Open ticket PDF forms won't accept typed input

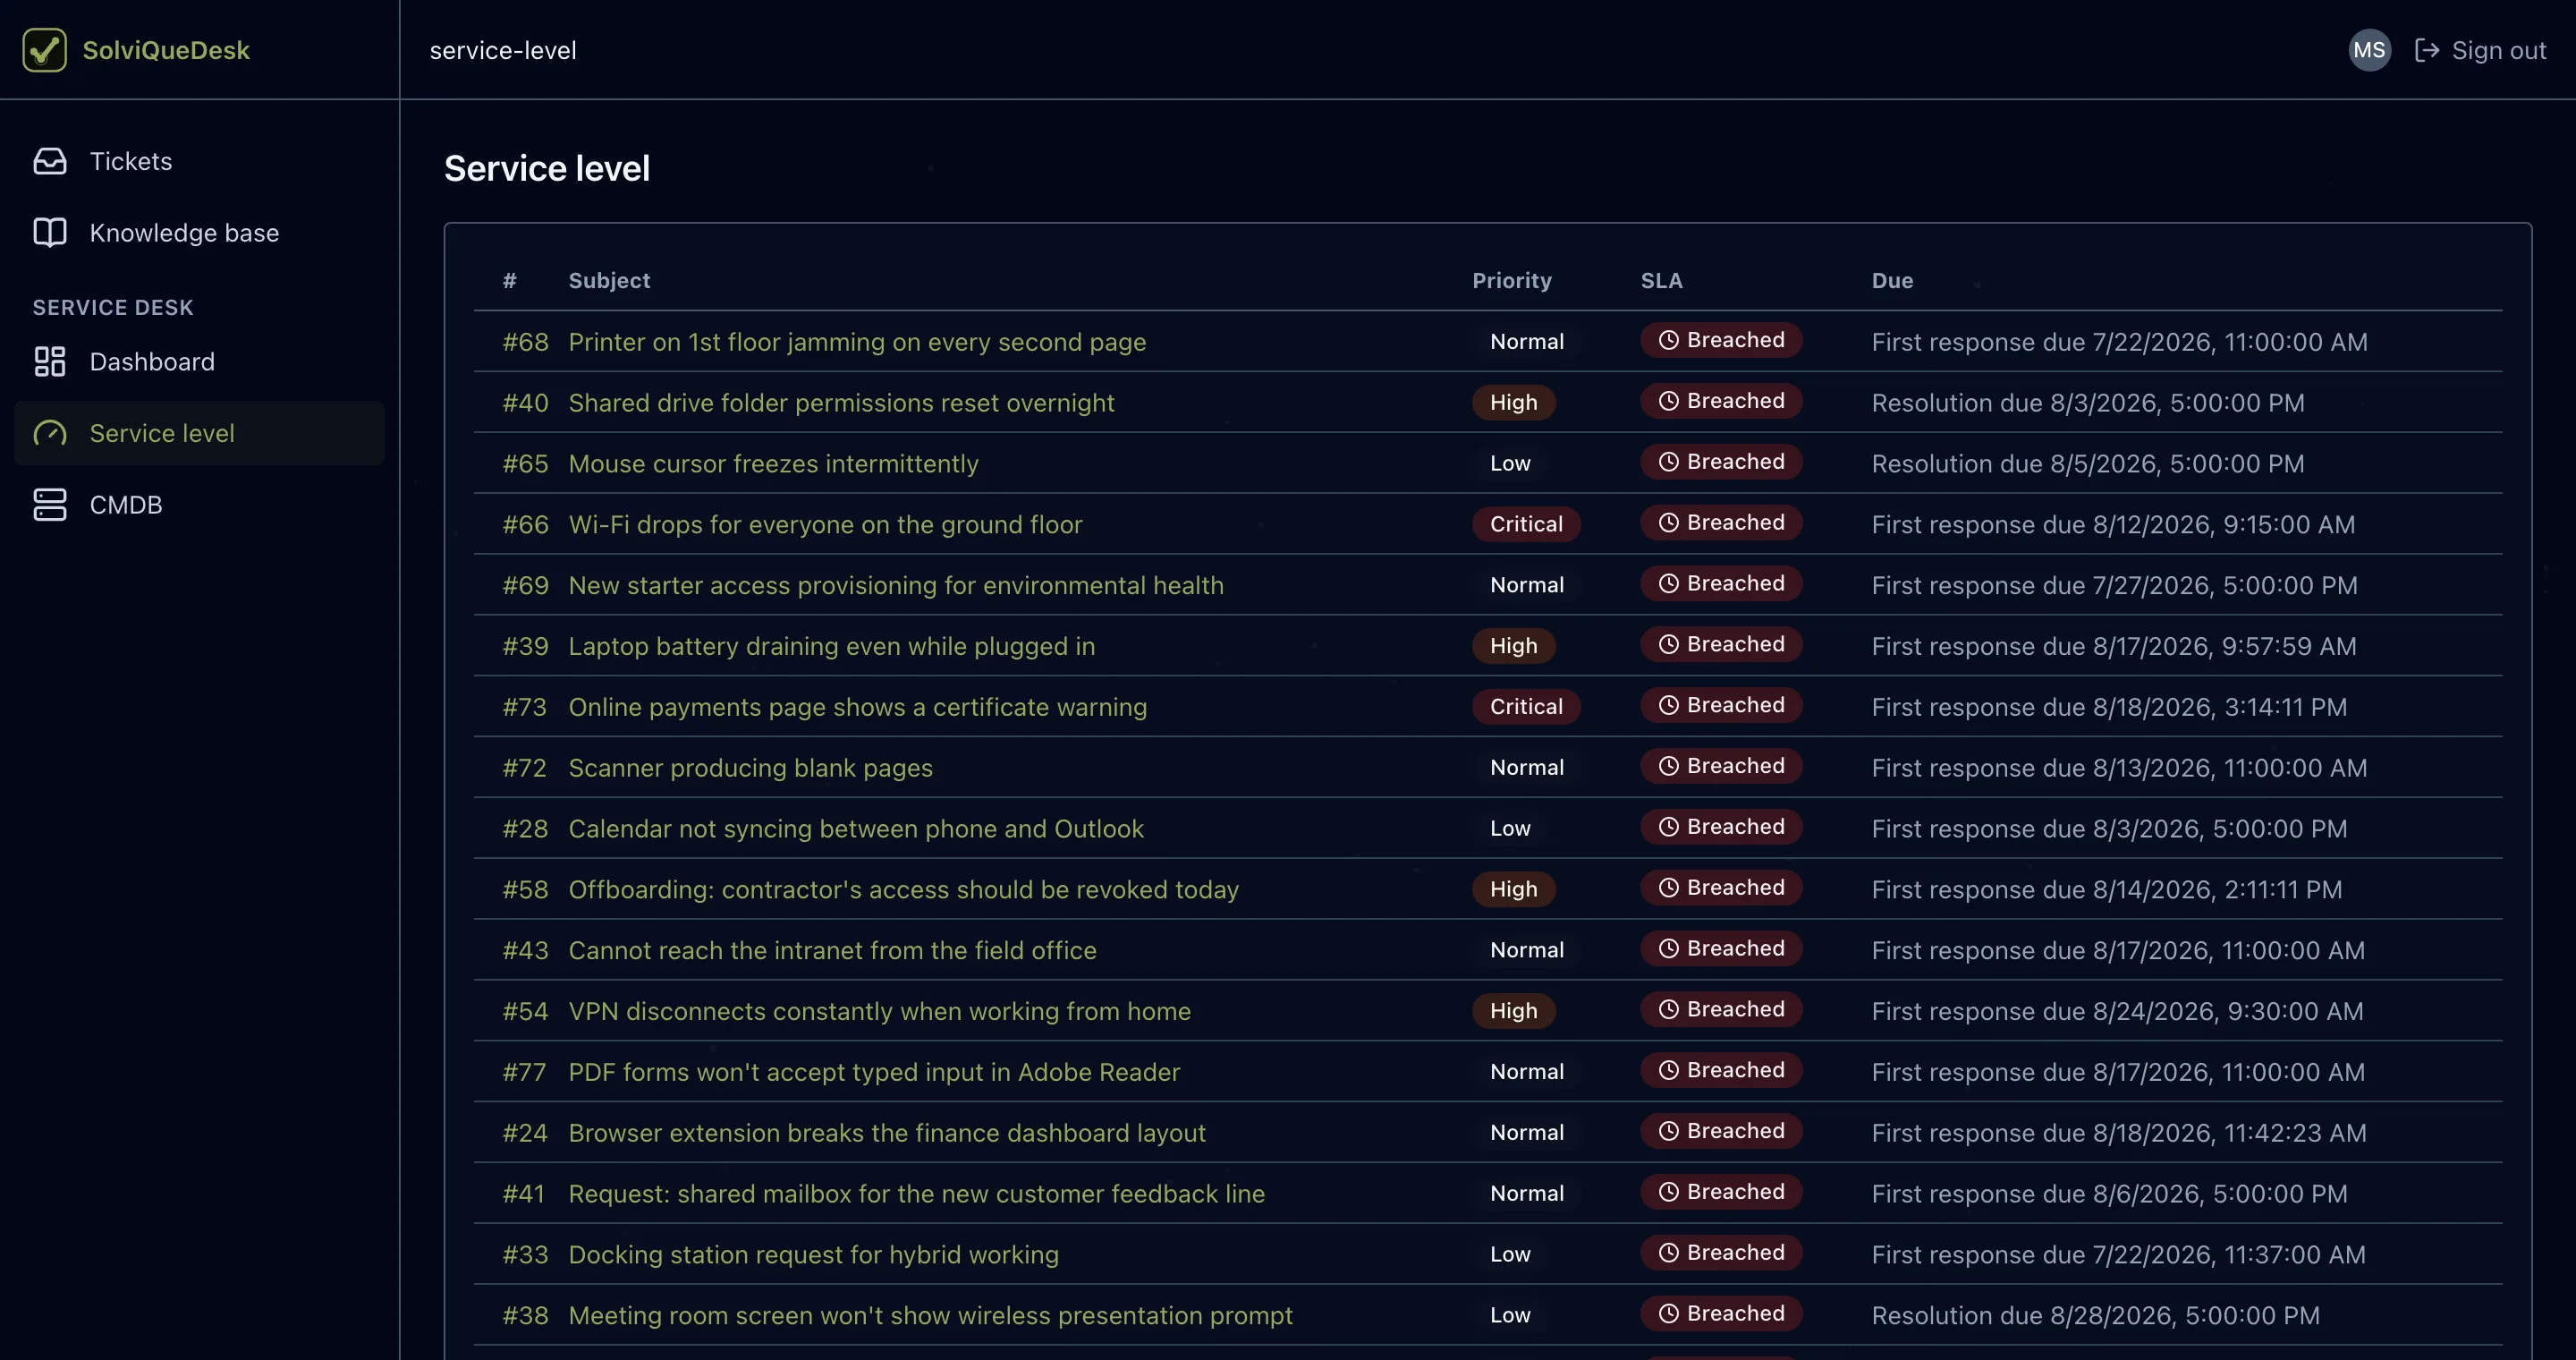pos(874,1072)
